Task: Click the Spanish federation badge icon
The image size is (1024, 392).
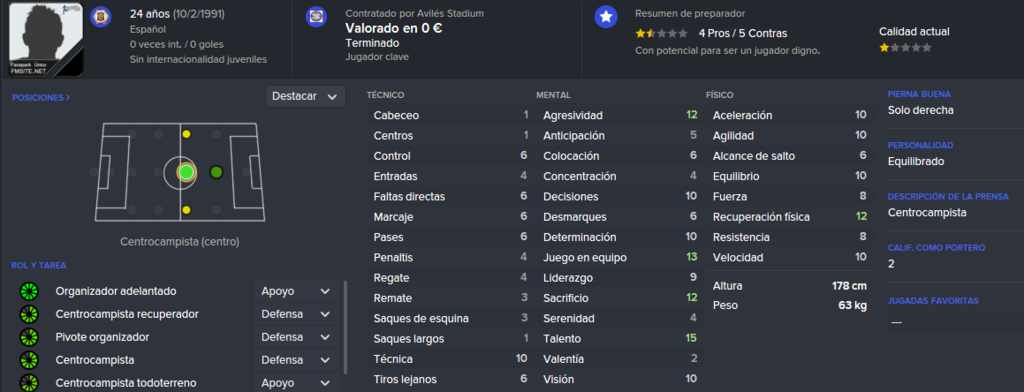Action: click(100, 17)
